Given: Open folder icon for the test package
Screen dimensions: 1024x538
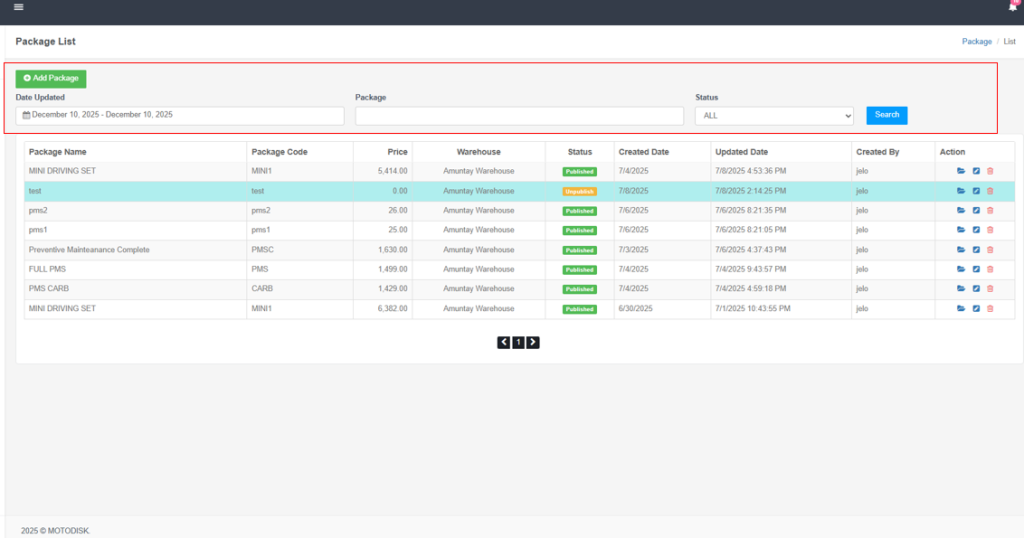Looking at the screenshot, I should [x=961, y=191].
